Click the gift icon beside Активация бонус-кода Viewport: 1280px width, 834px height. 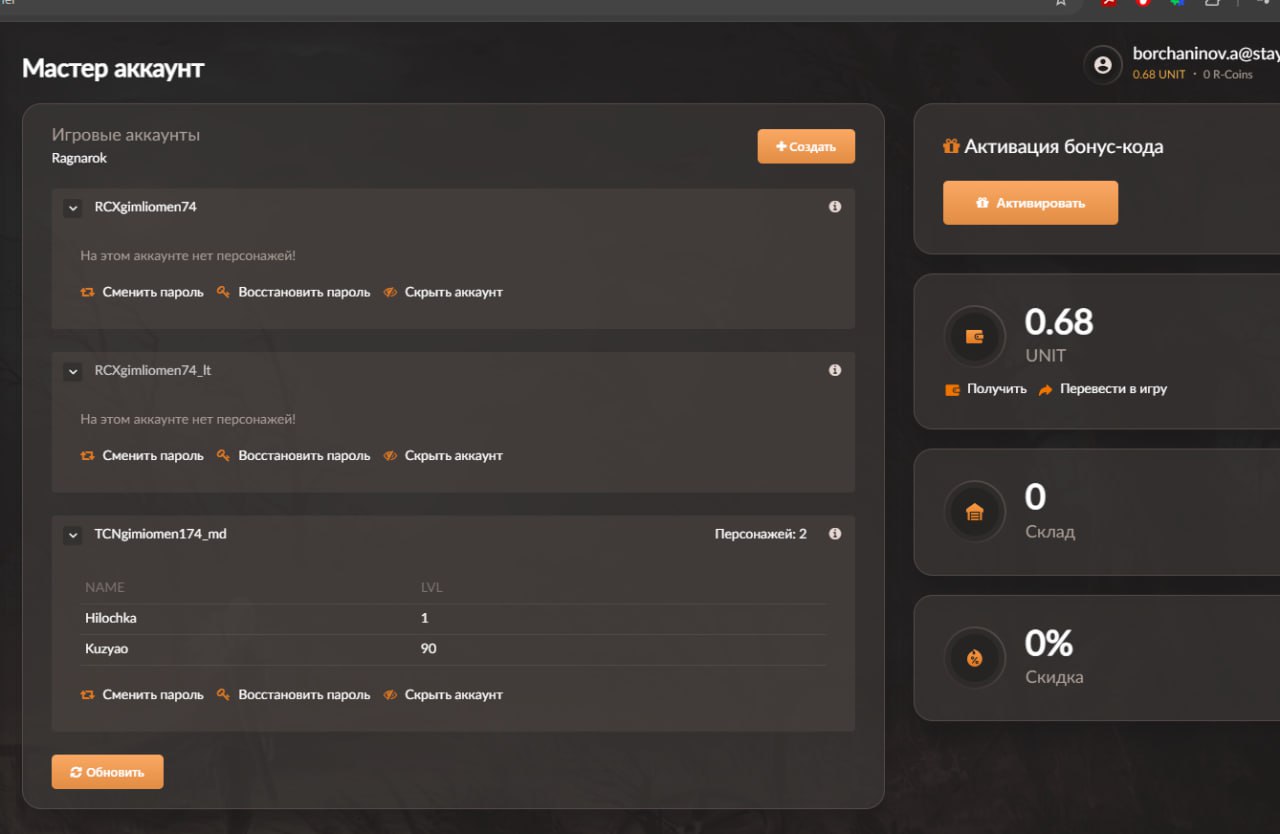tap(951, 147)
